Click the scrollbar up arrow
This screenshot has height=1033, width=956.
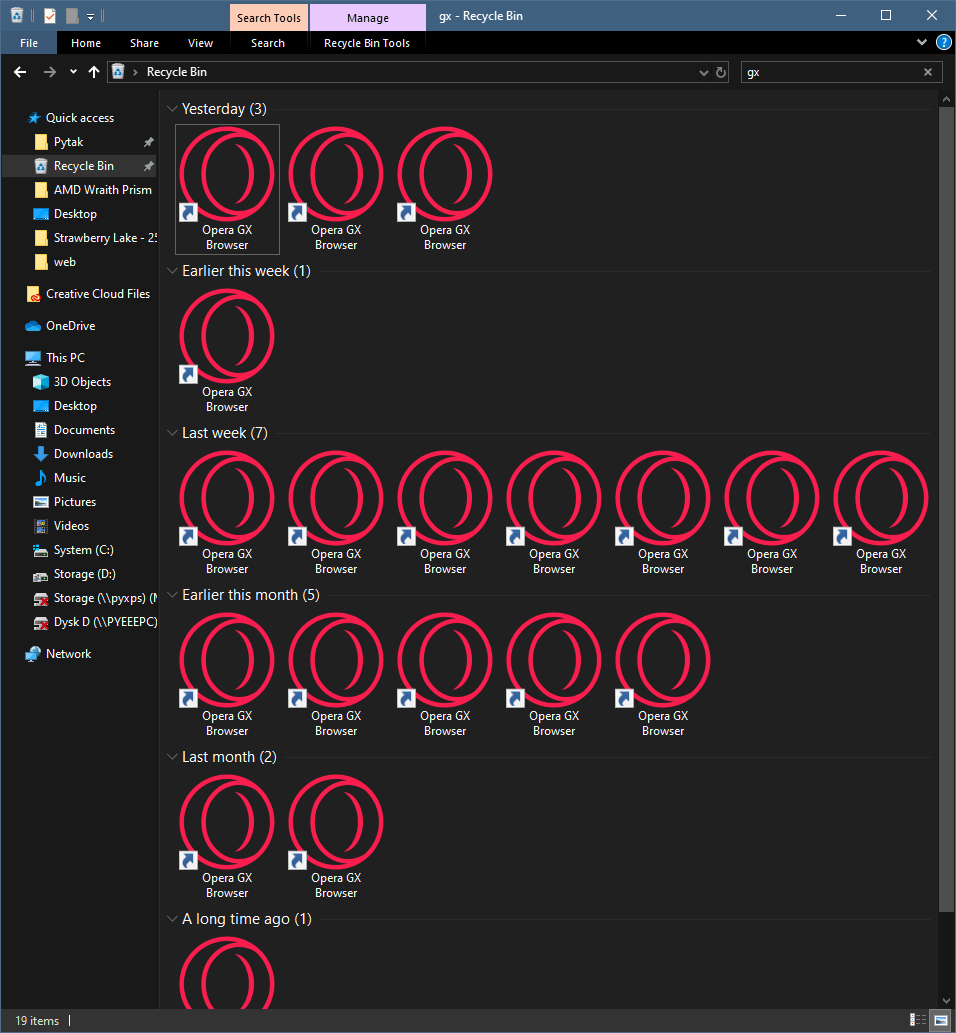(x=946, y=99)
